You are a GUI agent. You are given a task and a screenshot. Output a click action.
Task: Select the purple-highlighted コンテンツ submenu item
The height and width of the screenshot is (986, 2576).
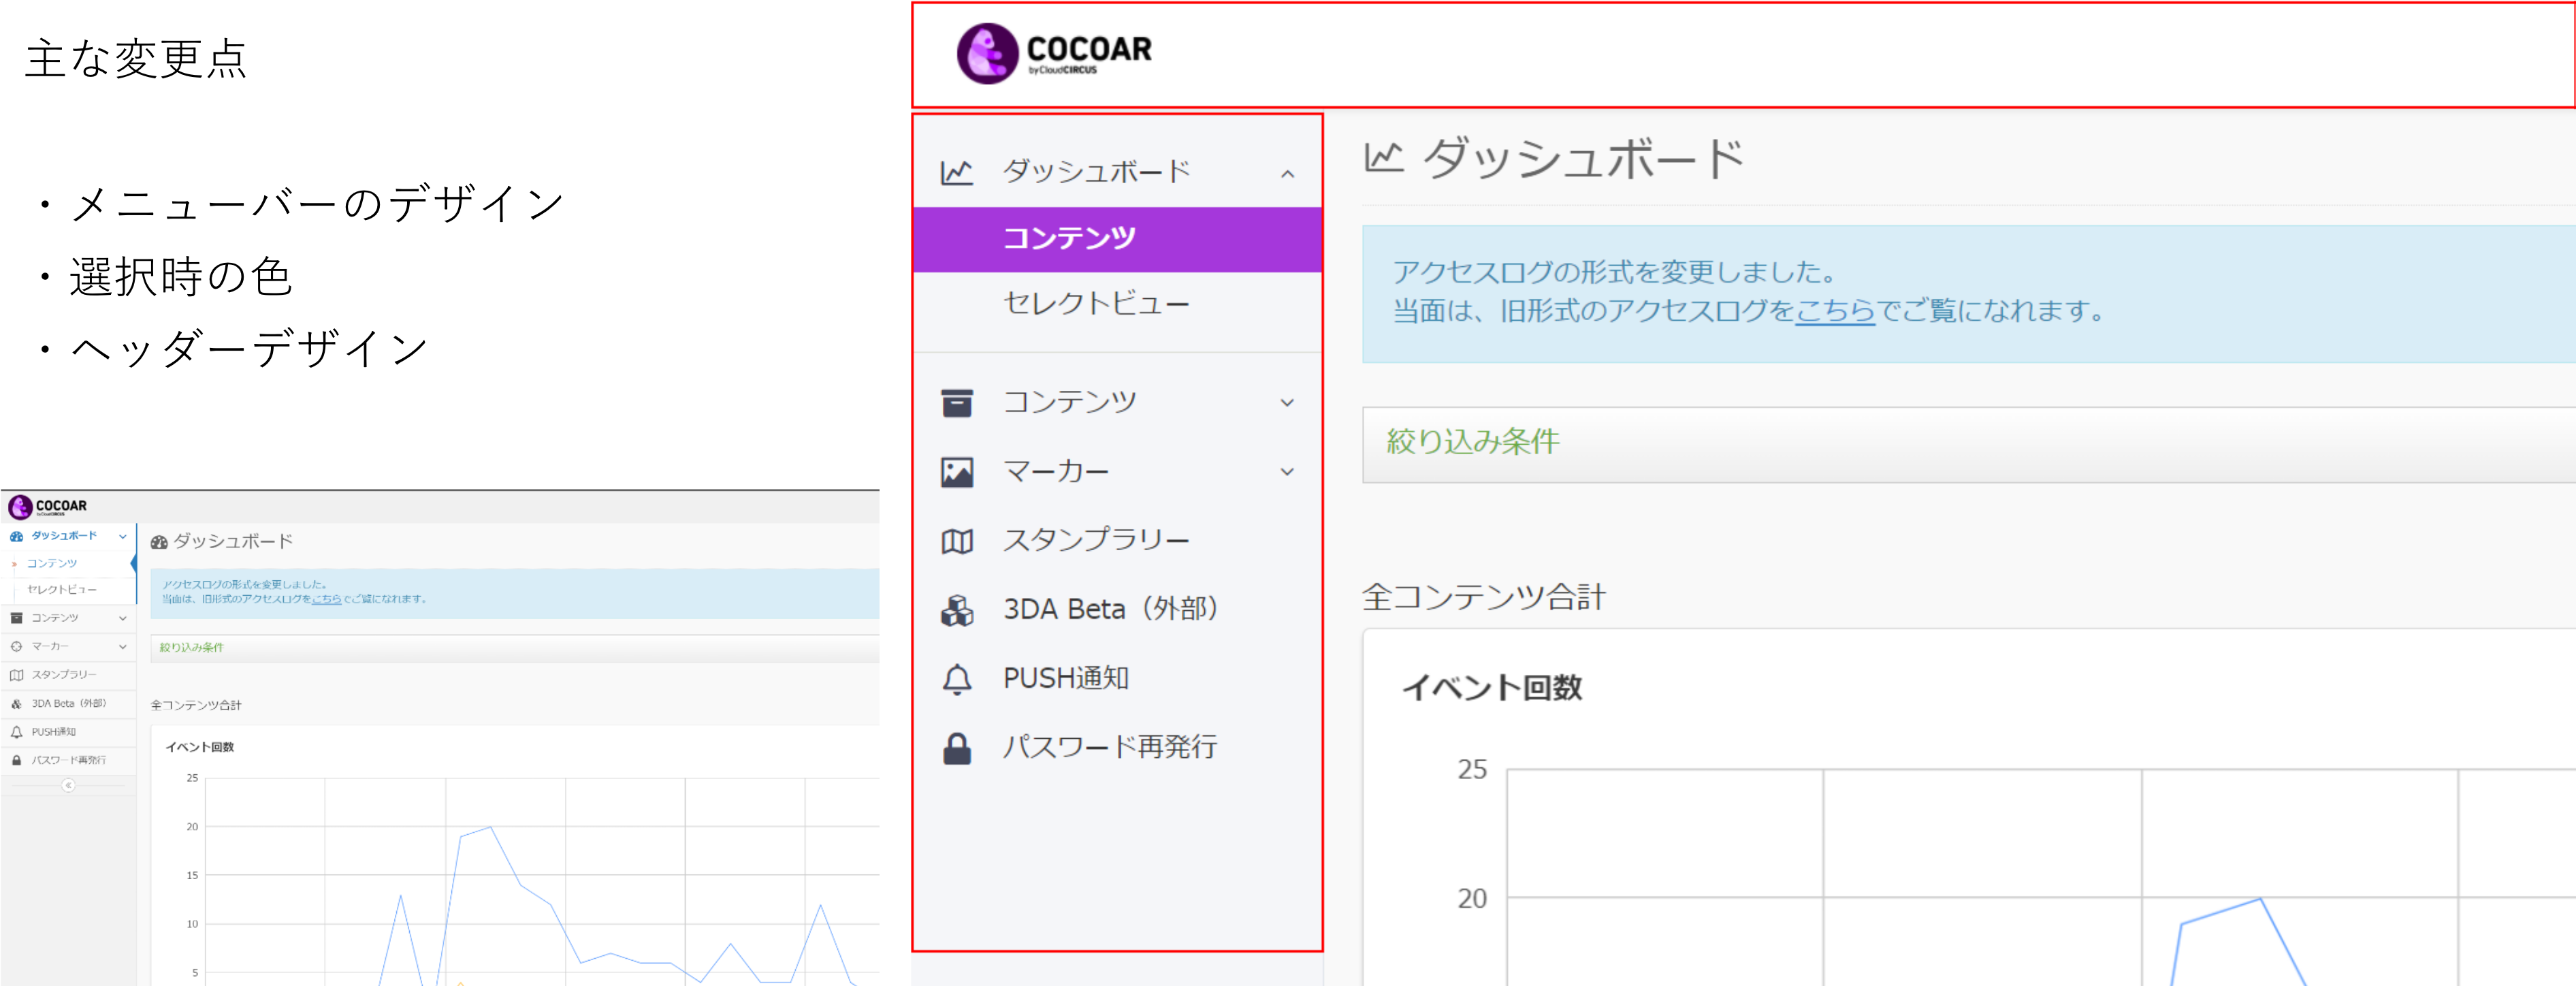tap(1117, 239)
